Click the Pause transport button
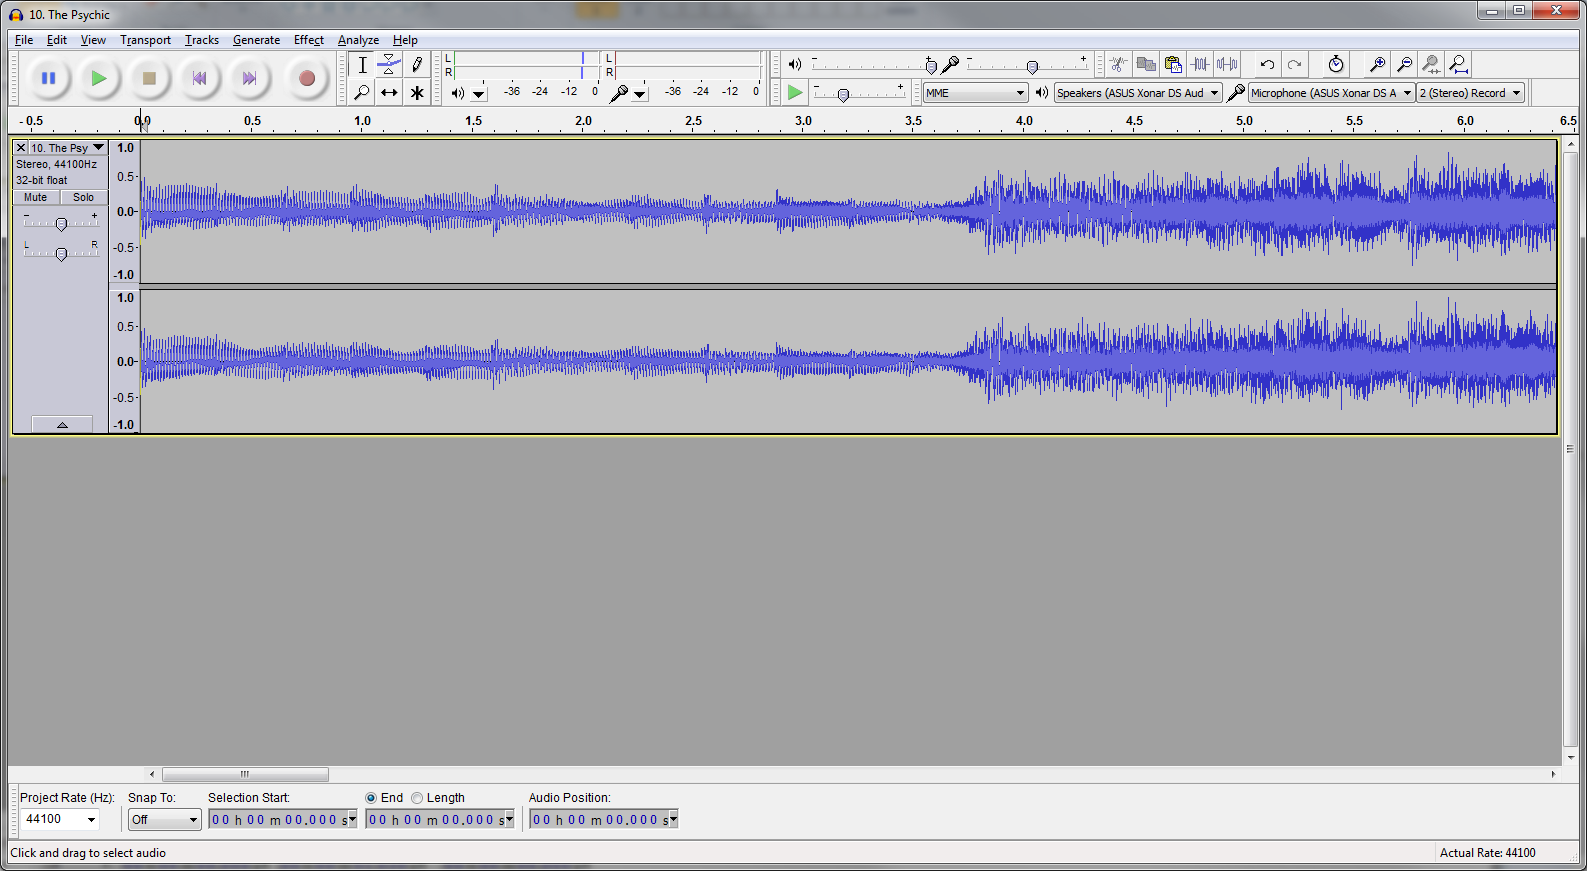The image size is (1587, 871). 48,78
